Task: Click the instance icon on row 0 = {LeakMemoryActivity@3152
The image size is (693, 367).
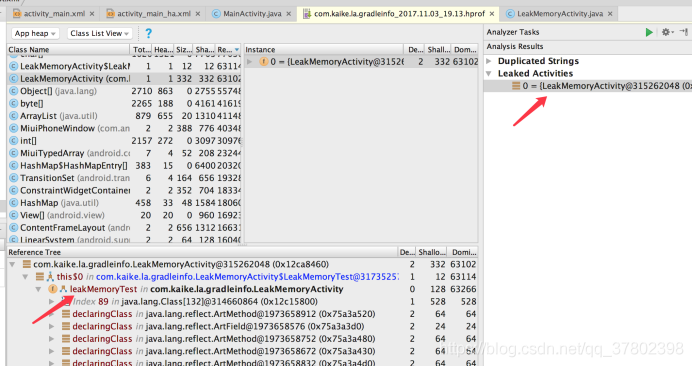Action: click(x=263, y=62)
